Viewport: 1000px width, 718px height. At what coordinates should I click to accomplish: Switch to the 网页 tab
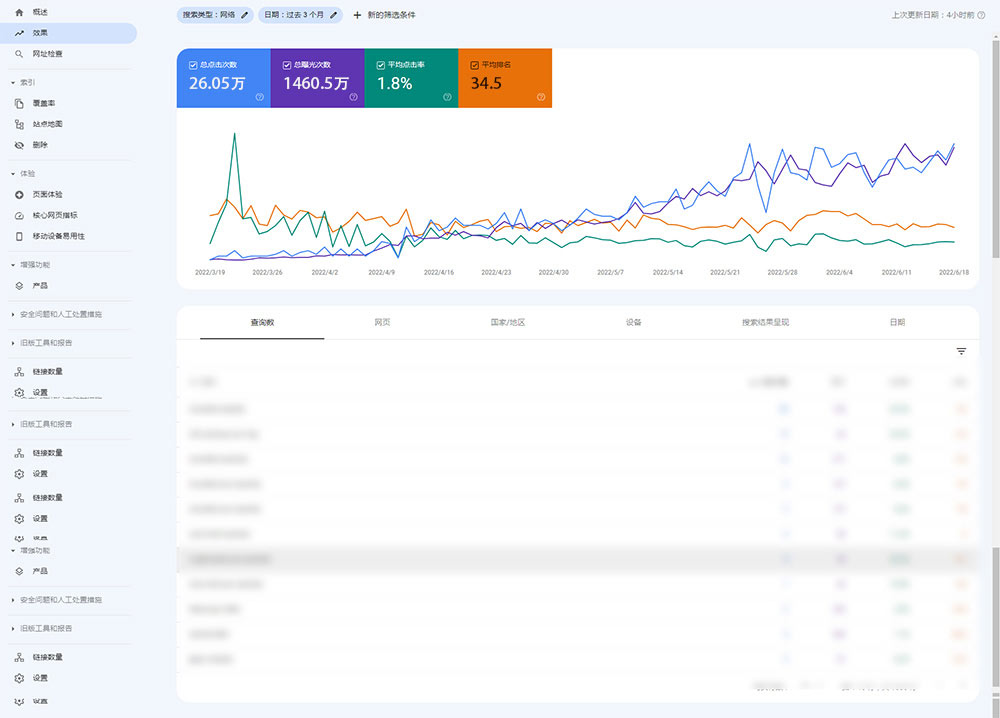tap(383, 323)
